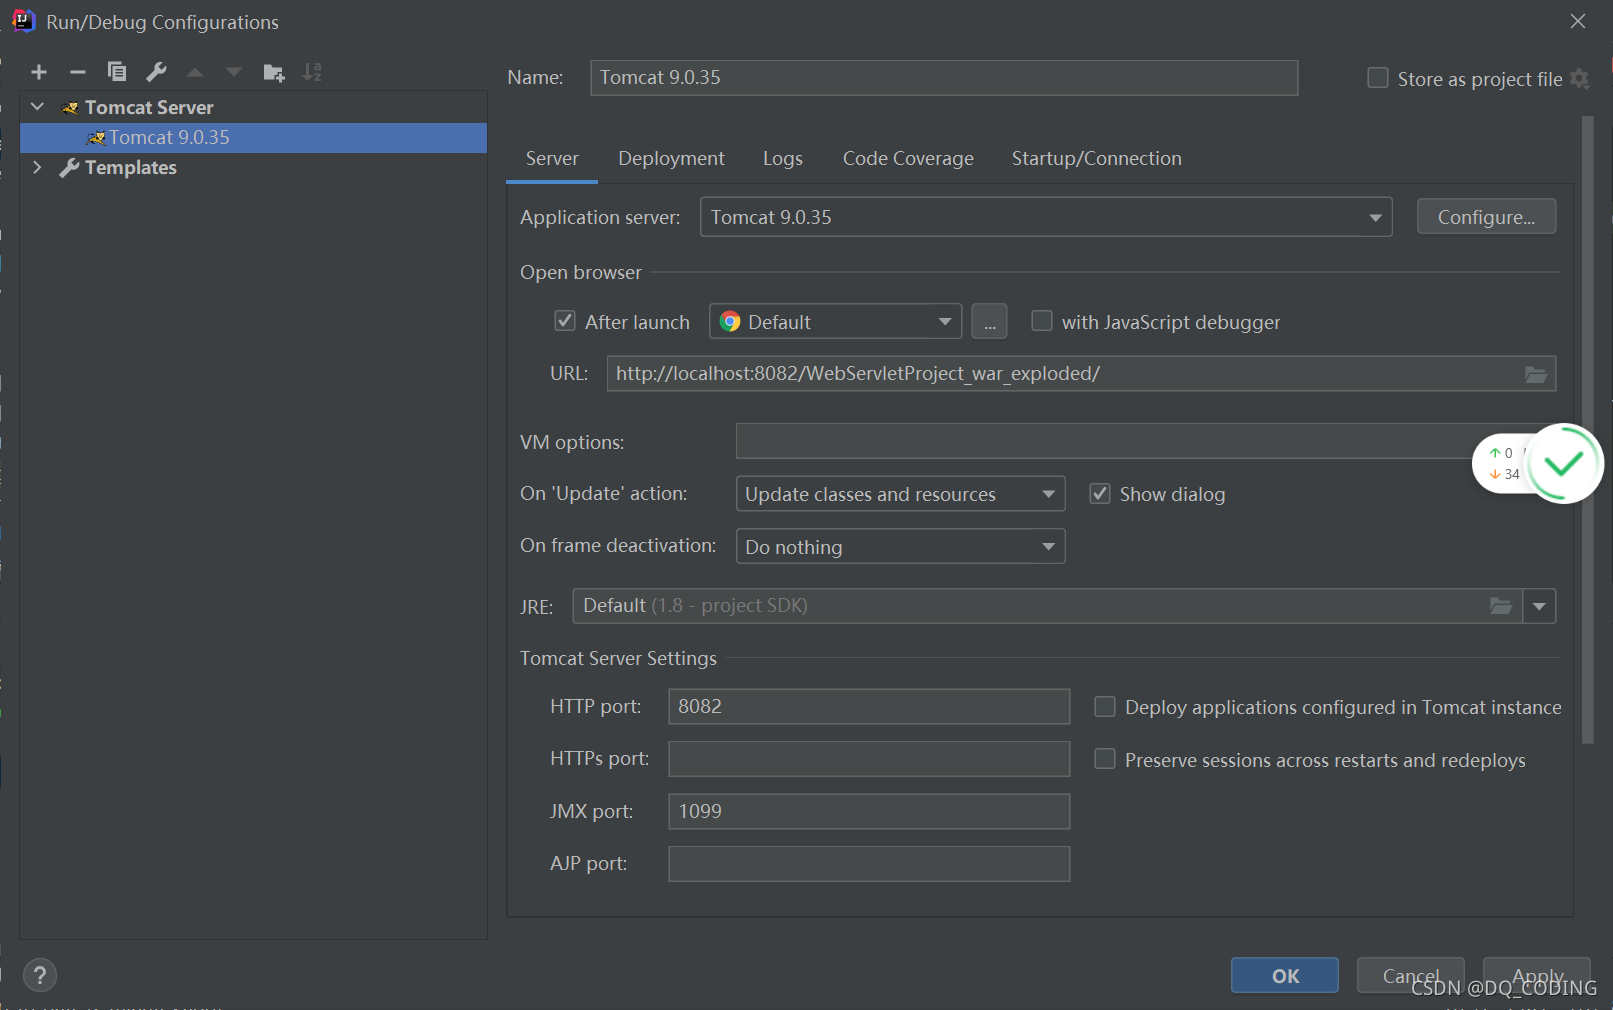Screen dimensions: 1613x1010
Task: Check Preserve sessions across restarts and redeploys
Action: [1105, 760]
